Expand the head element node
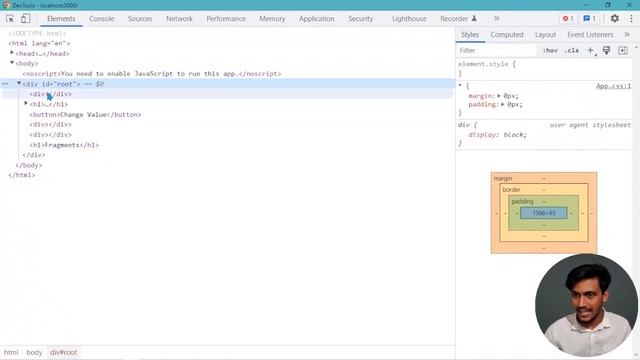The image size is (640, 360). [x=12, y=53]
